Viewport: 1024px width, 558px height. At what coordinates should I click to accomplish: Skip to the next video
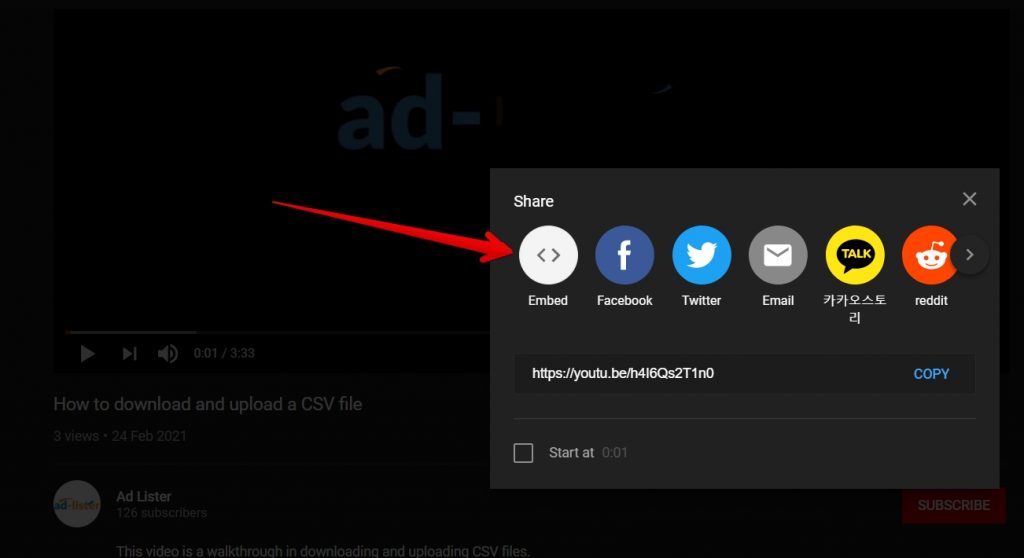129,353
